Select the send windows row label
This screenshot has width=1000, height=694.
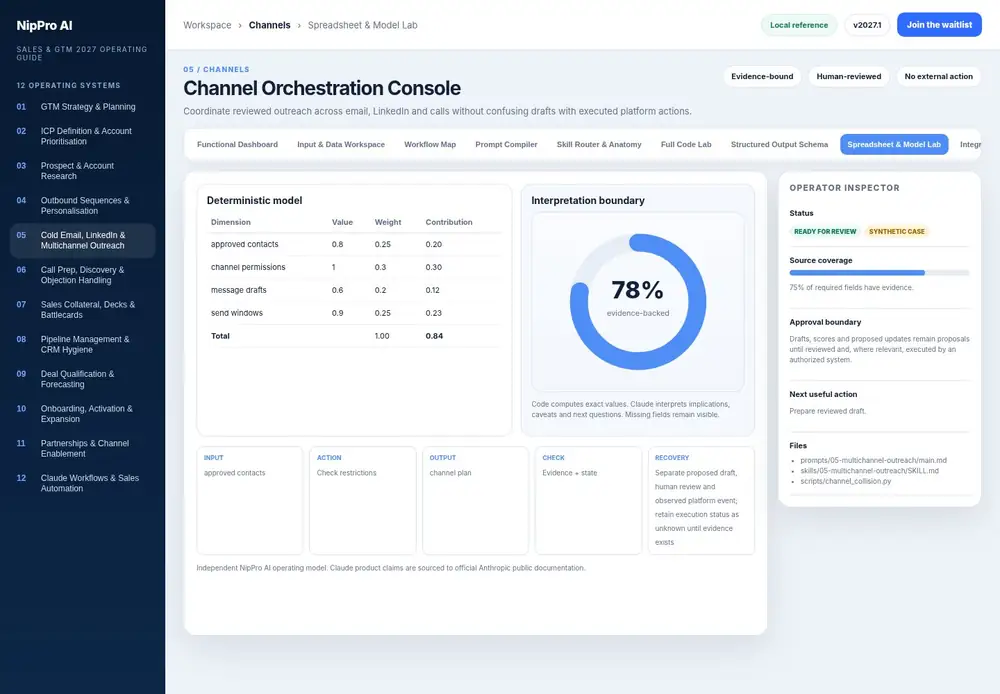(x=237, y=313)
